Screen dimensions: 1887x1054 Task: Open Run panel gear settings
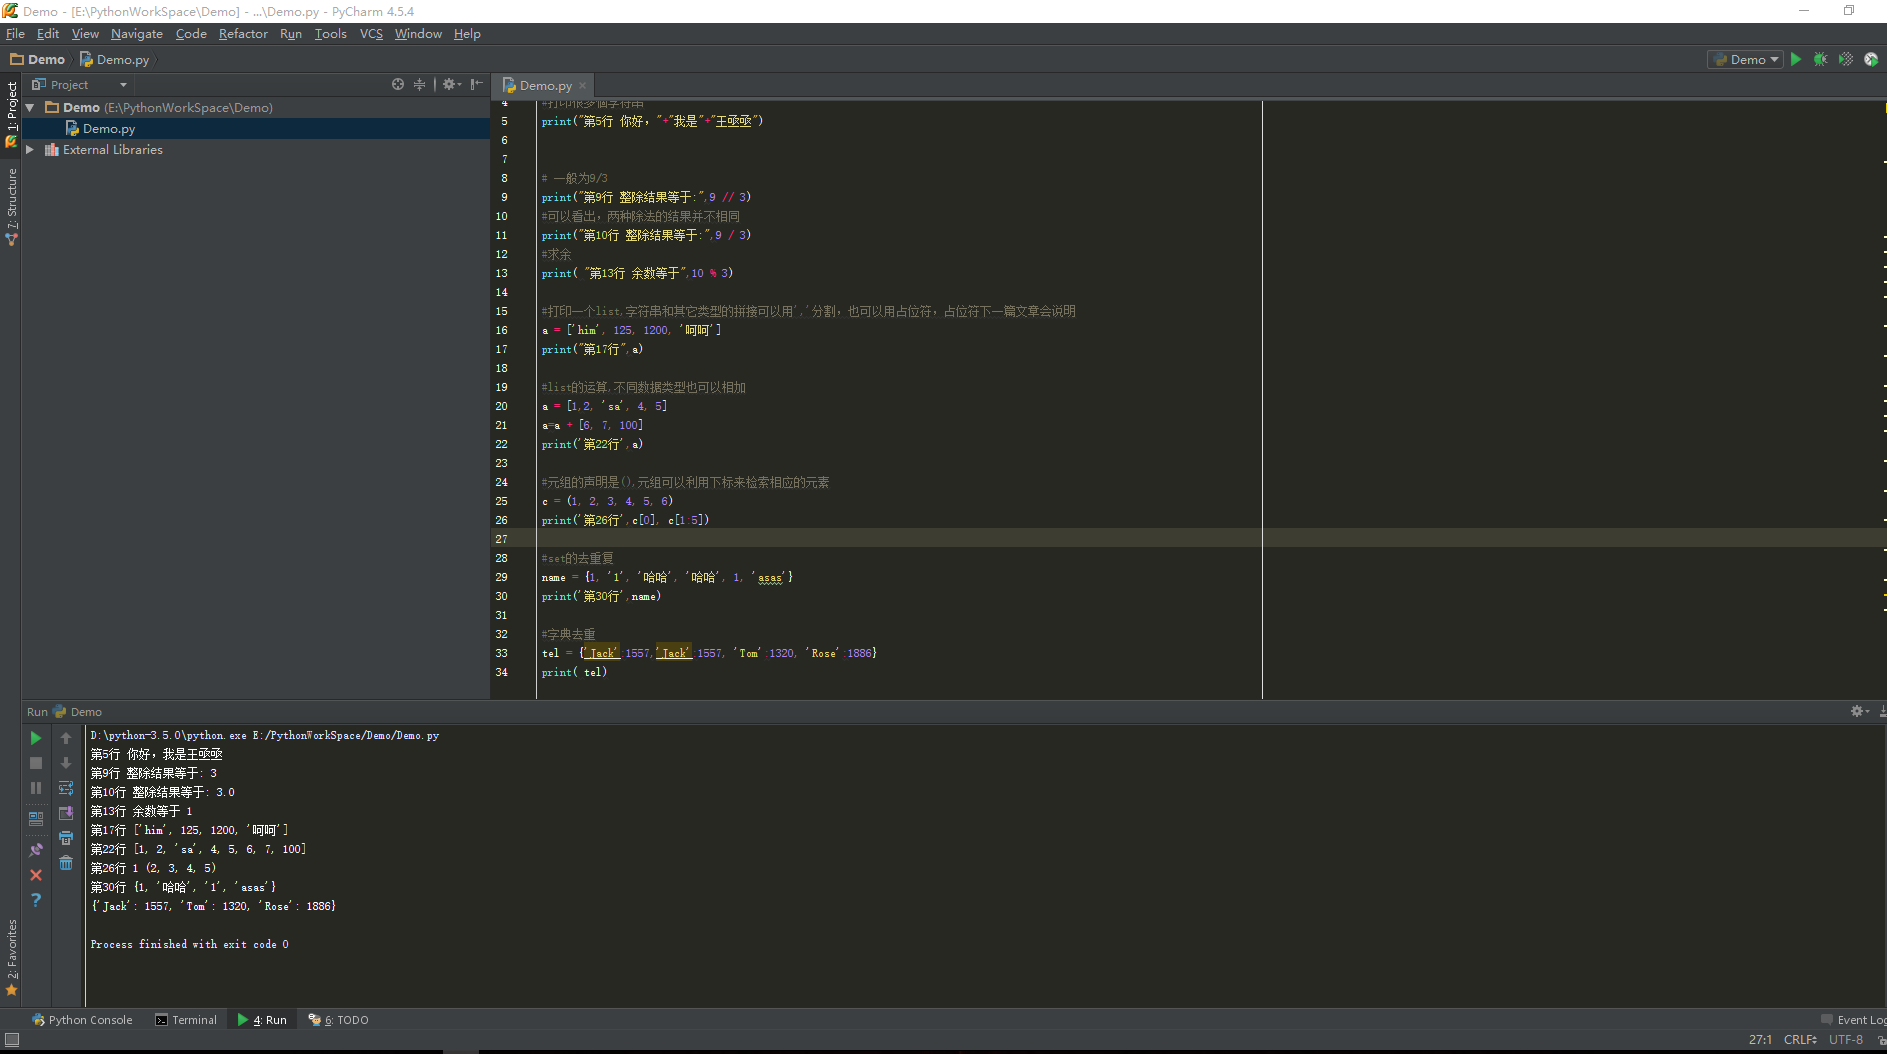[x=1859, y=711]
